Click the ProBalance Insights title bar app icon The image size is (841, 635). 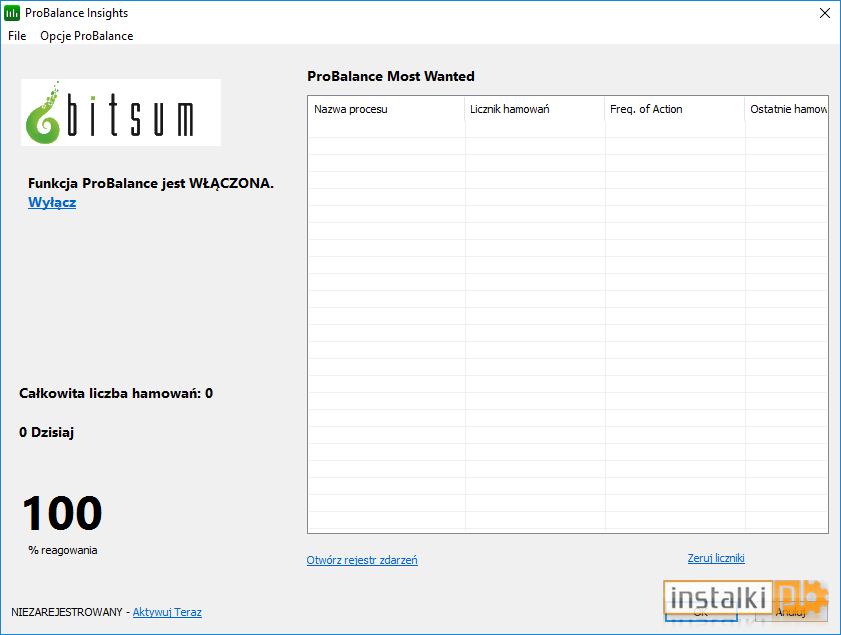12,13
